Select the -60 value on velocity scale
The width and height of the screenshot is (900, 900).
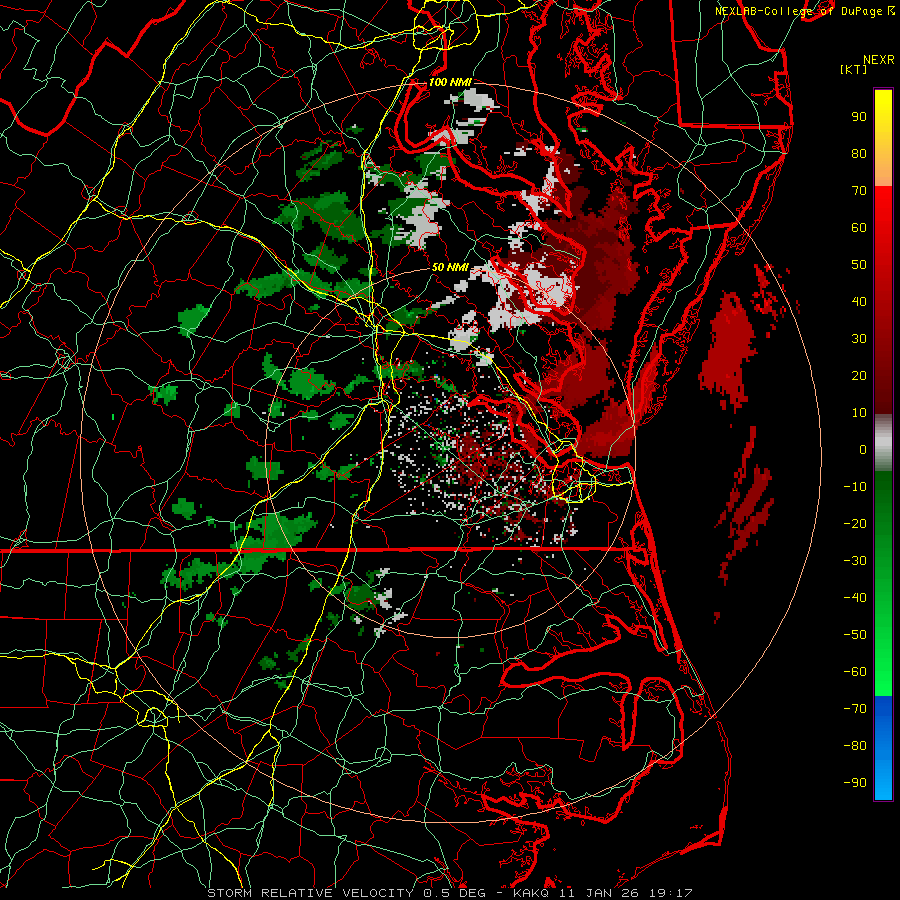(855, 672)
